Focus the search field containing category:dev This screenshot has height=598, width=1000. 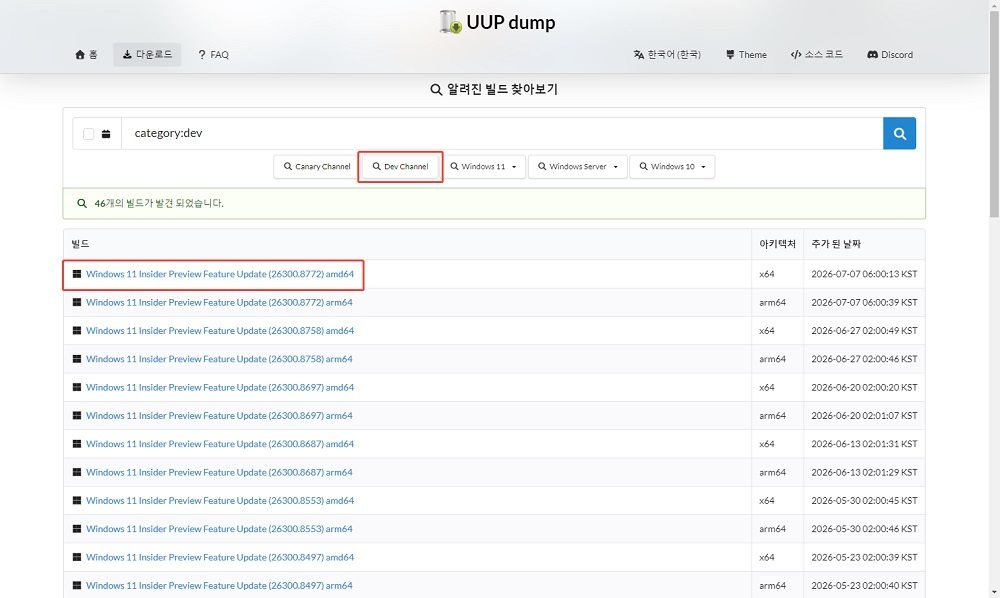click(502, 133)
